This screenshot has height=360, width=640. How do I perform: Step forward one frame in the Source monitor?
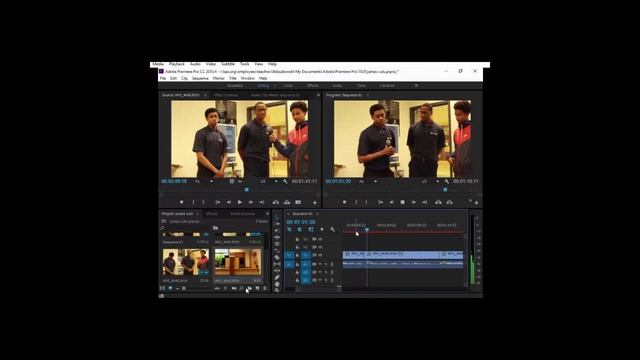click(251, 202)
